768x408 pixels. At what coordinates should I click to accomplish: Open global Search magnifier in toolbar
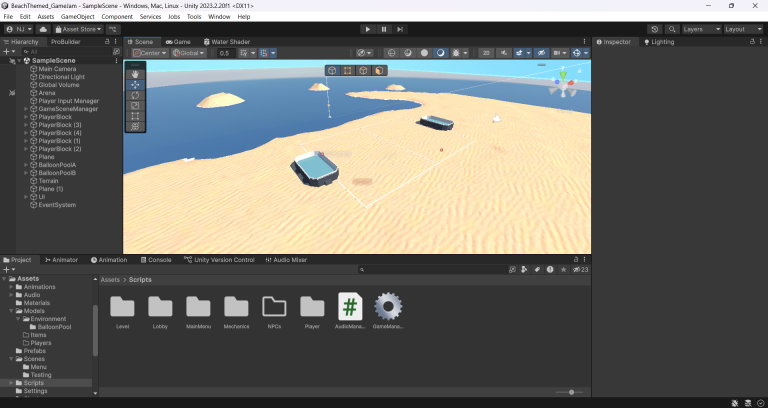[x=672, y=29]
